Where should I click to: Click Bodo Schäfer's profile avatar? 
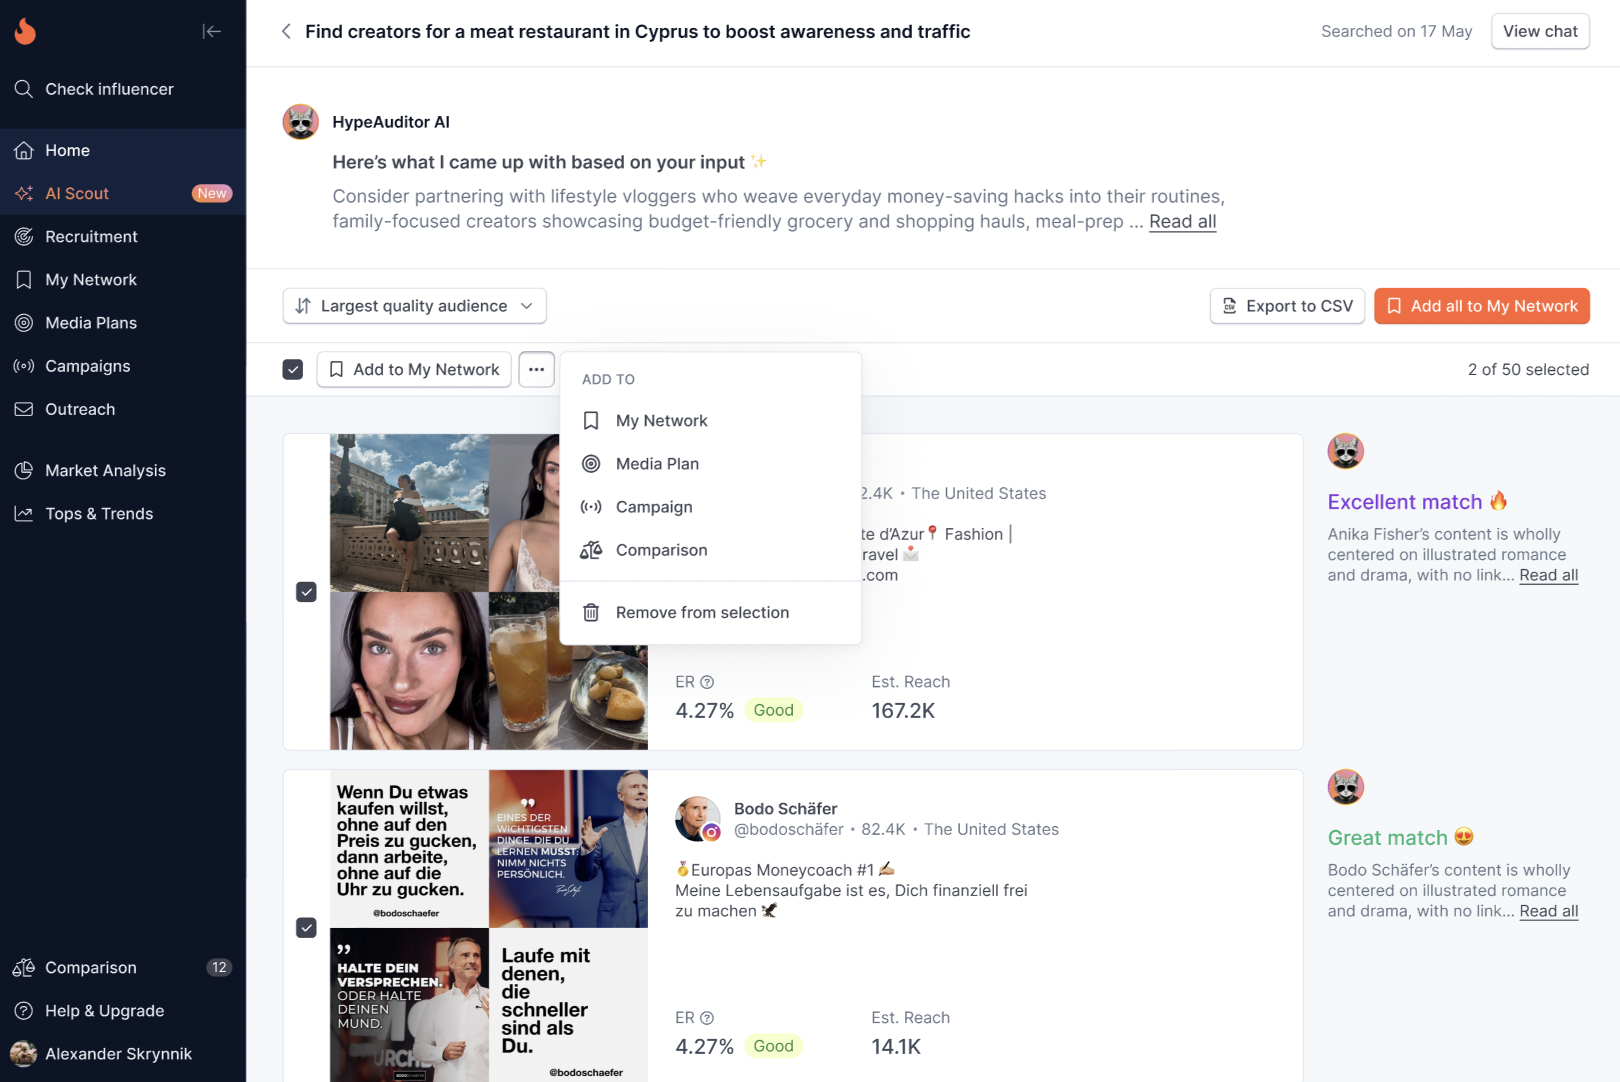click(x=697, y=818)
